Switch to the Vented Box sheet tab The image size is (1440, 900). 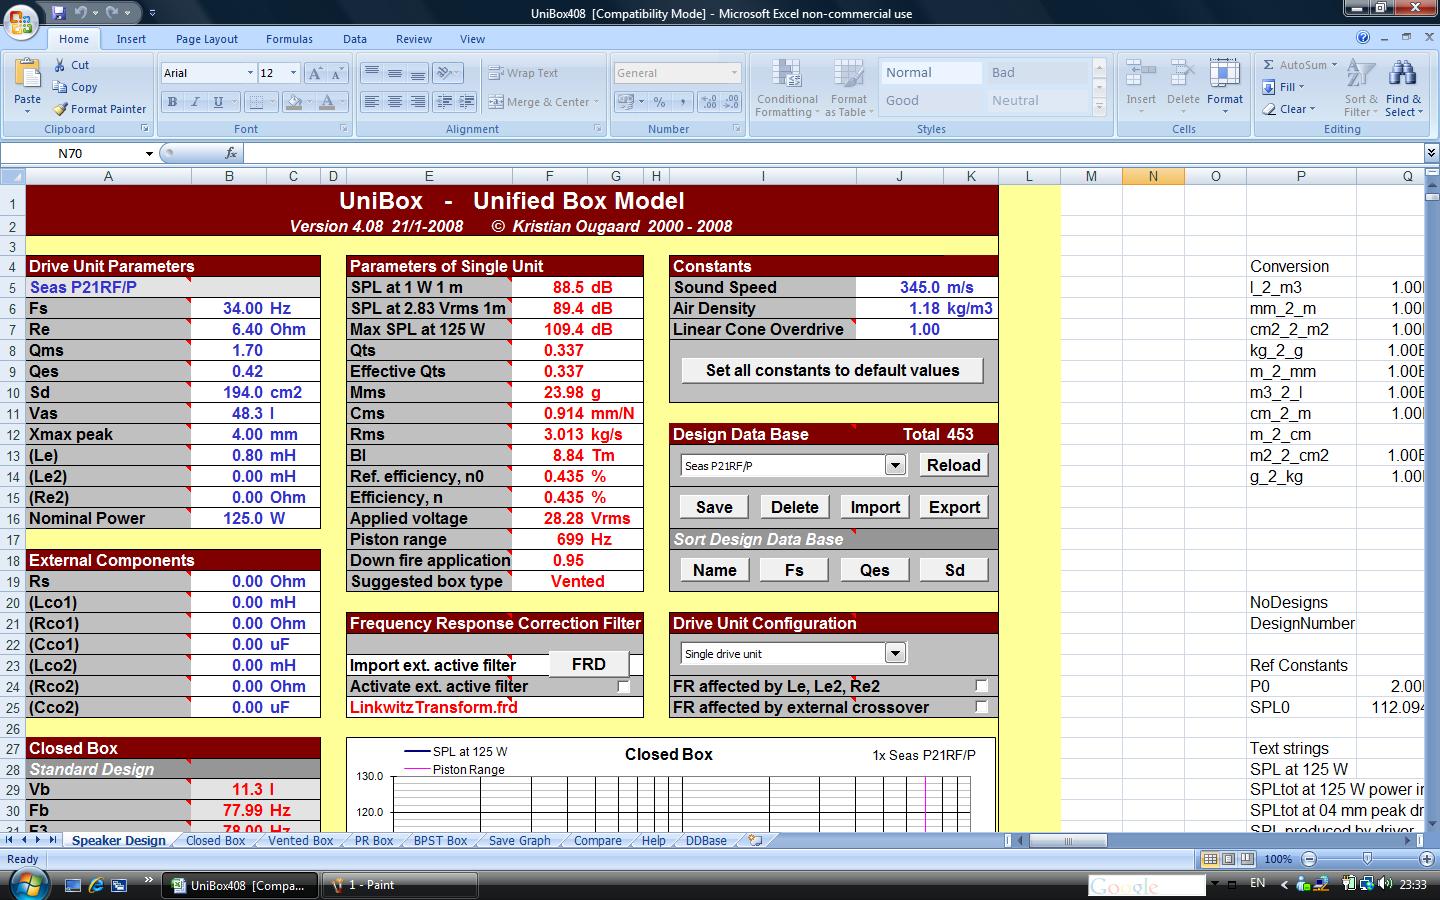[300, 841]
